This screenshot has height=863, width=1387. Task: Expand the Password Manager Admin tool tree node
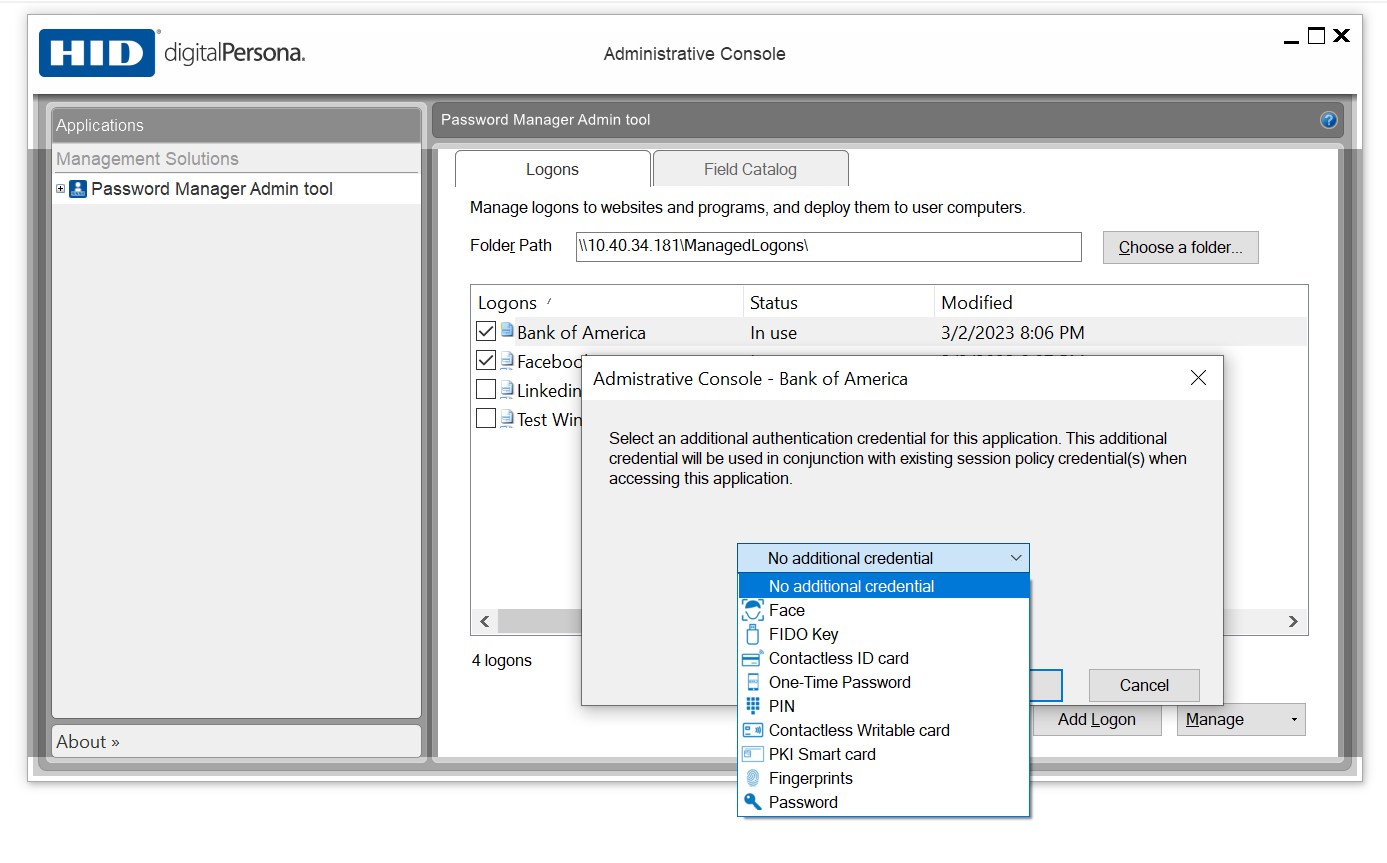[x=61, y=189]
